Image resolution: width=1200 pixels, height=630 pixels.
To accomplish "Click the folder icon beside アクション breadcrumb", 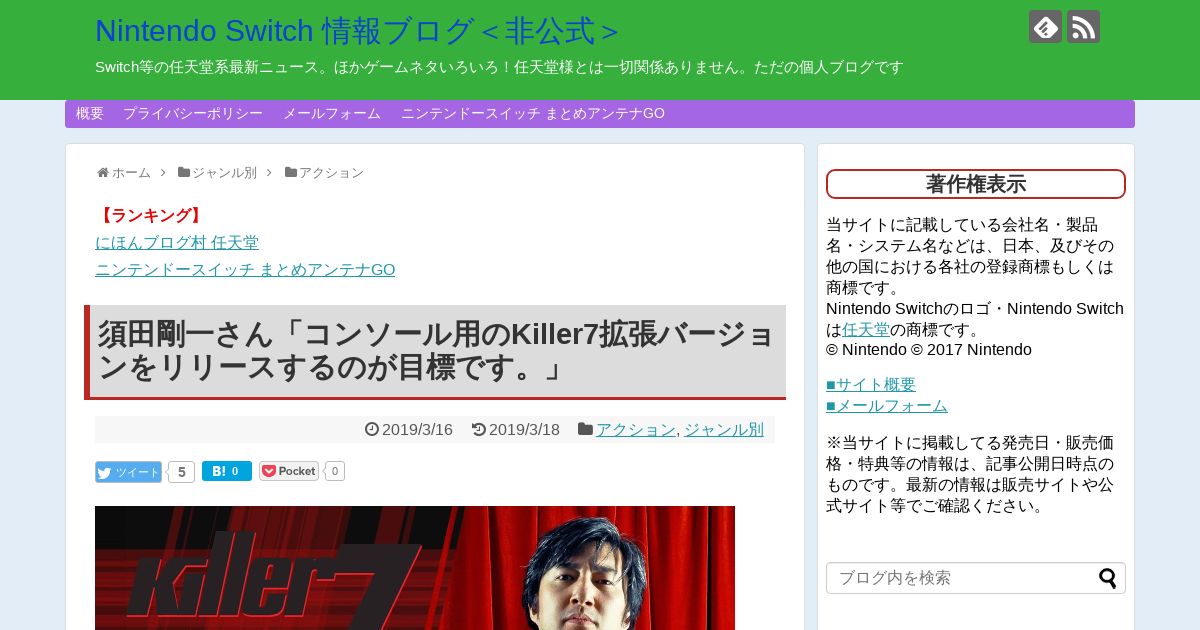I will [291, 172].
